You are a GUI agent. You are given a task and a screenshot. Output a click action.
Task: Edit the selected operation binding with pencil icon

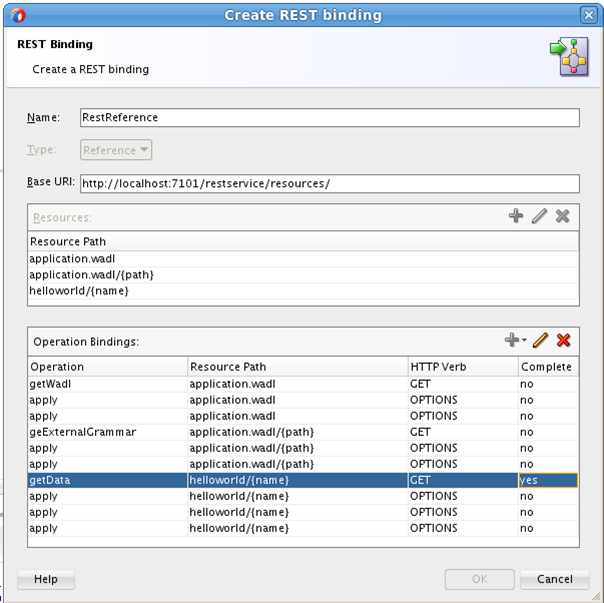[x=540, y=340]
